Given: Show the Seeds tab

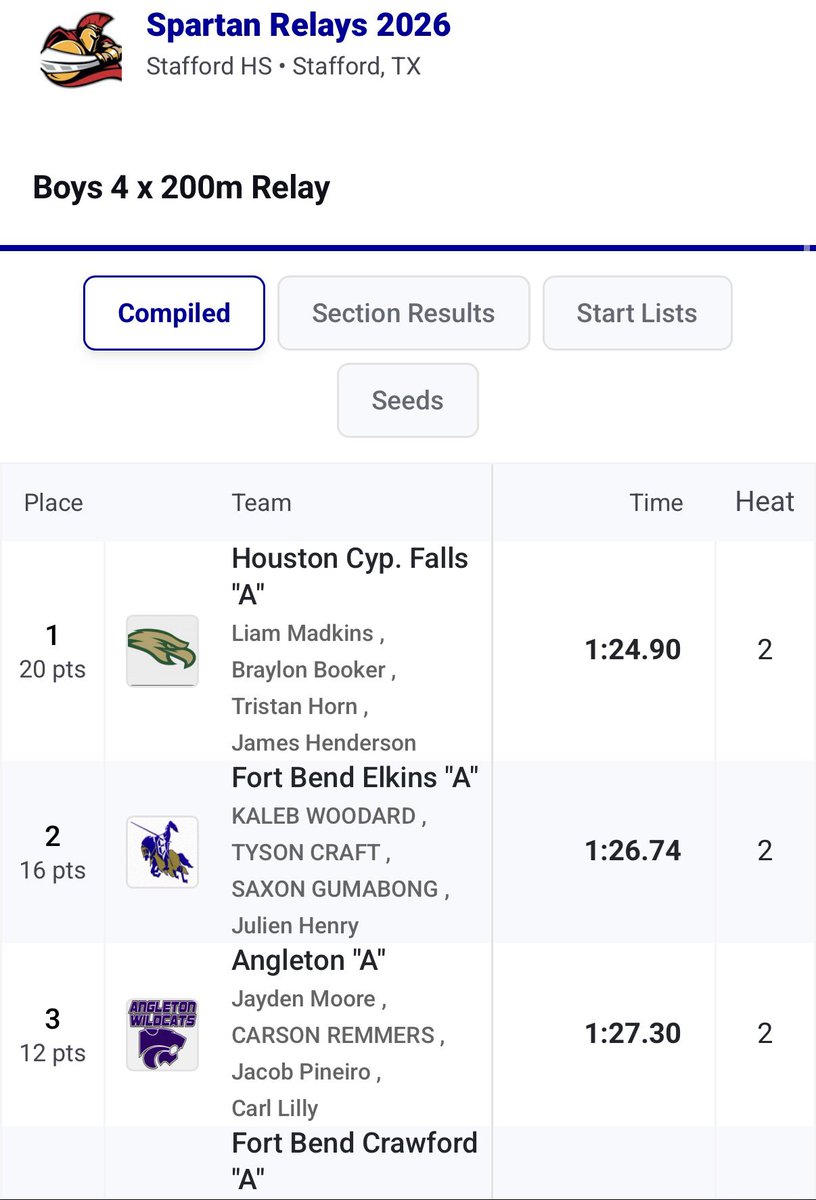Looking at the screenshot, I should pyautogui.click(x=408, y=400).
